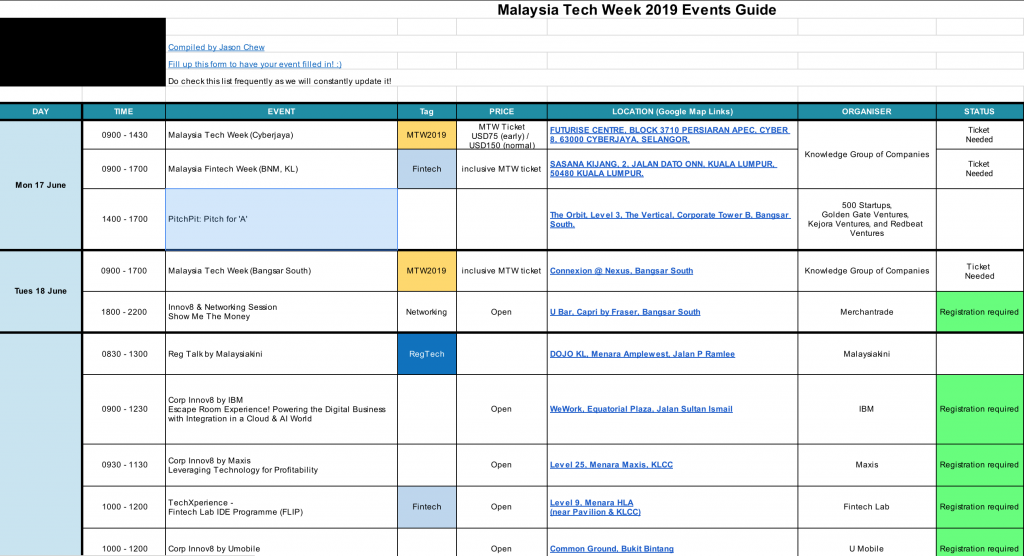Select the '0930 - 1130' time cell
Viewport: 1024px width, 556px height.
tap(123, 465)
